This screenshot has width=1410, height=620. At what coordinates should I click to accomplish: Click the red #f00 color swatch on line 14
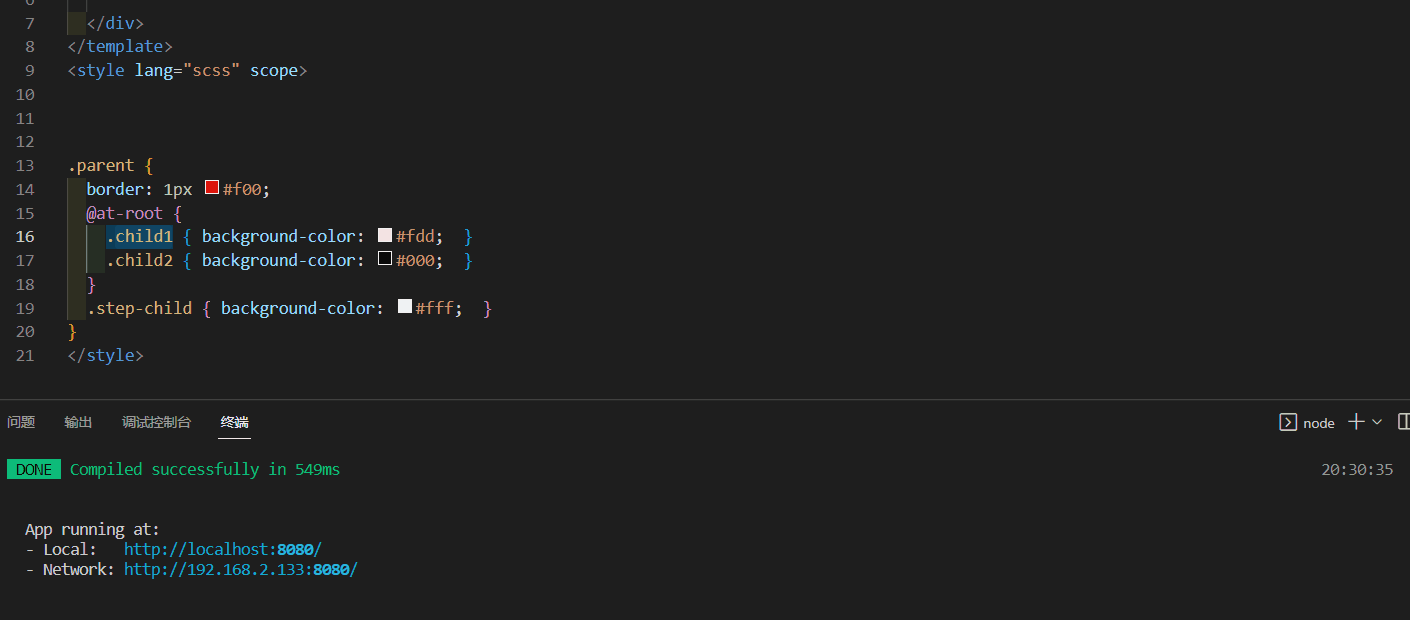(211, 186)
